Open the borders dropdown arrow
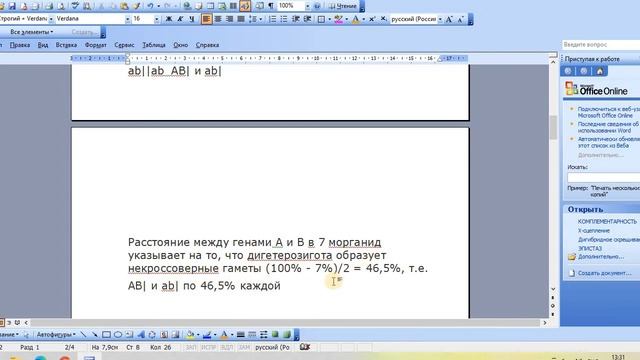640x360 pixels. pyautogui.click(x=329, y=19)
